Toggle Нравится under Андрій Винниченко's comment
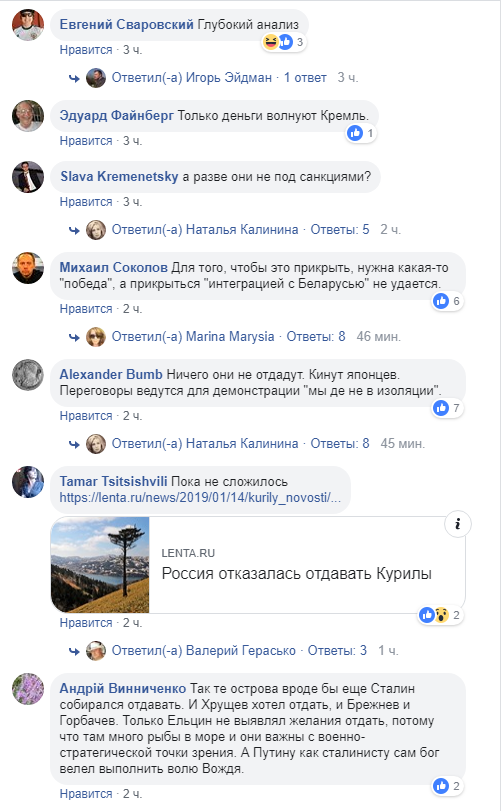The height and width of the screenshot is (811, 501). 86,794
